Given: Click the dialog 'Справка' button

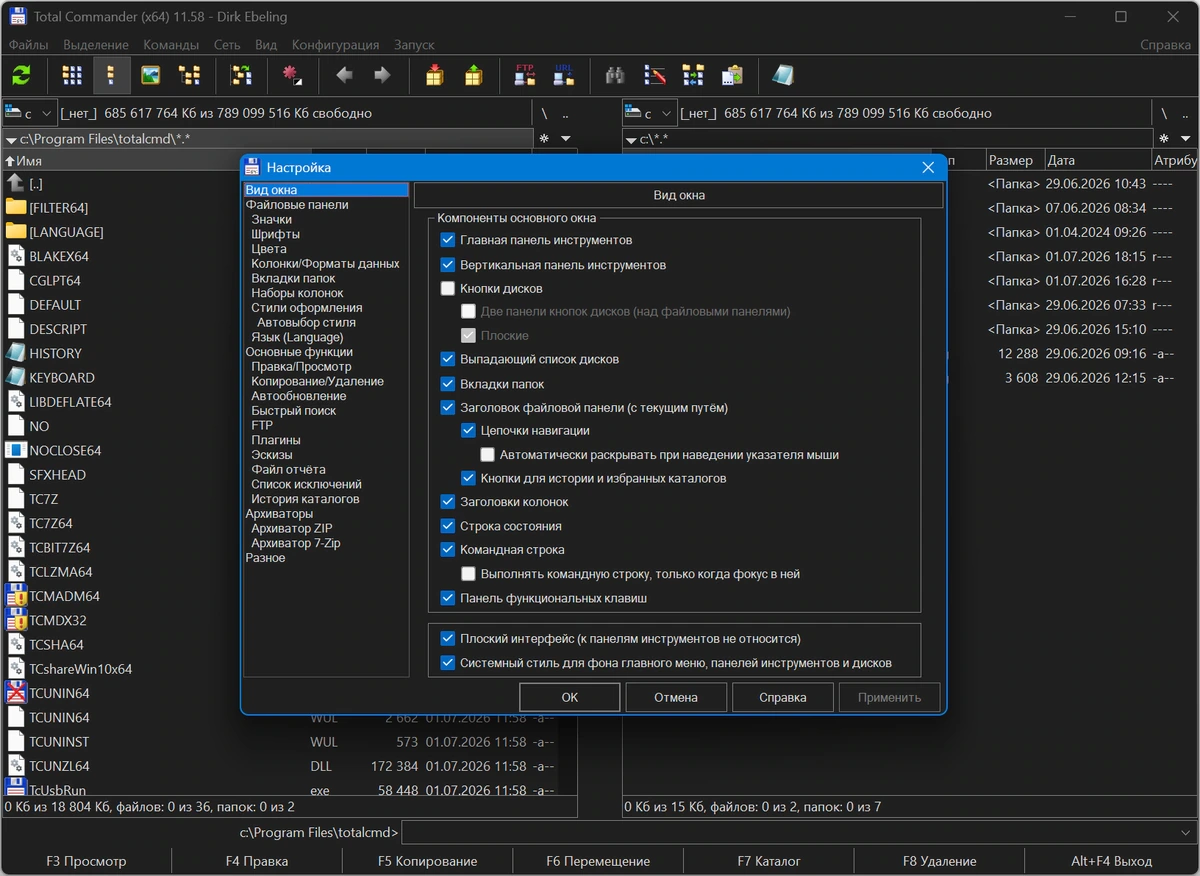Looking at the screenshot, I should [x=782, y=697].
